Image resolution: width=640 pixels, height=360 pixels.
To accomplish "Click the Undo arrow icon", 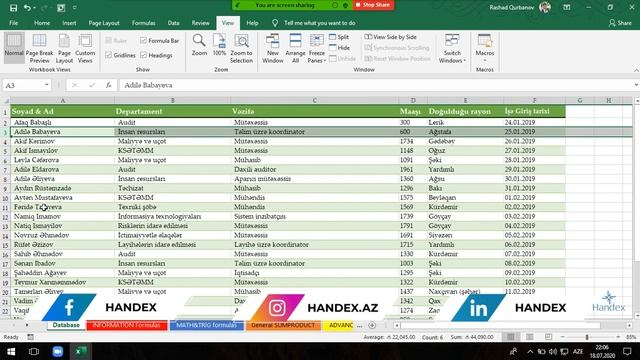I will pos(27,8).
